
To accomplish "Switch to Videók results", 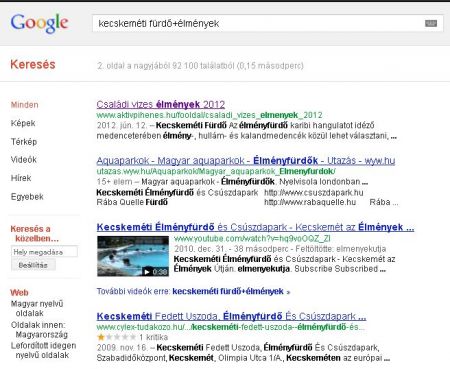I will (x=24, y=160).
